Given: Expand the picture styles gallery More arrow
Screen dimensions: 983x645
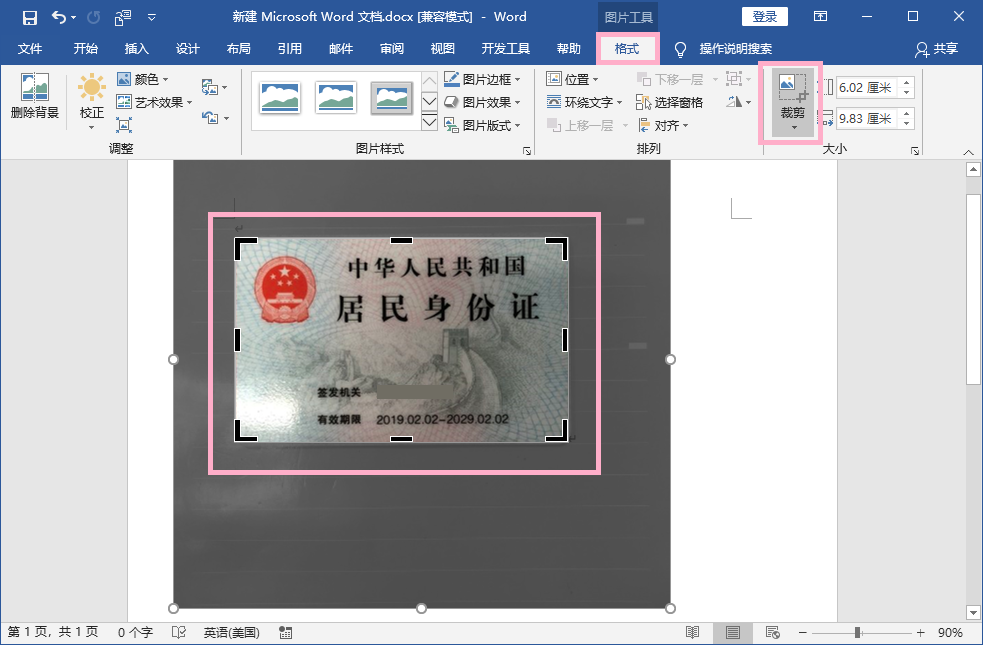Looking at the screenshot, I should click(429, 122).
